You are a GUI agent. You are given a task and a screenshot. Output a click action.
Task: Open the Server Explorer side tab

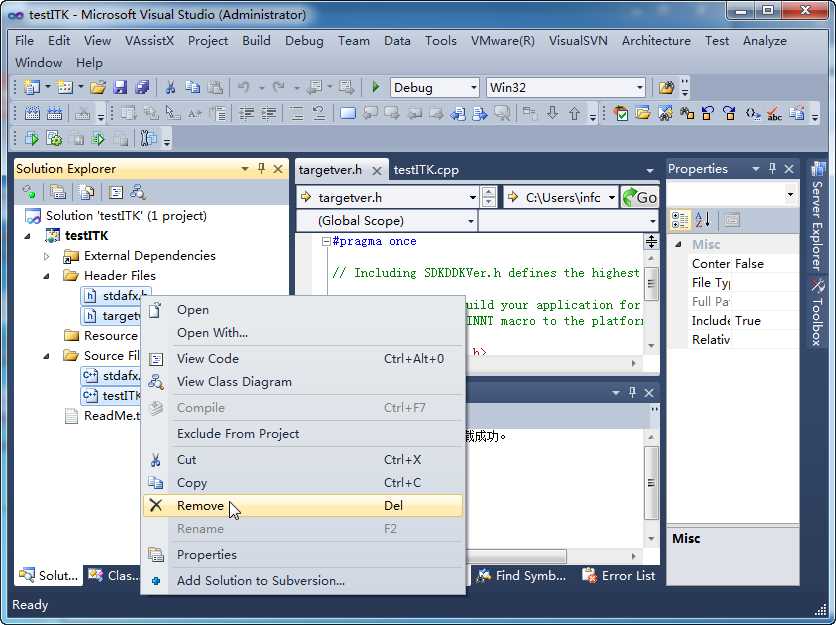coord(817,216)
